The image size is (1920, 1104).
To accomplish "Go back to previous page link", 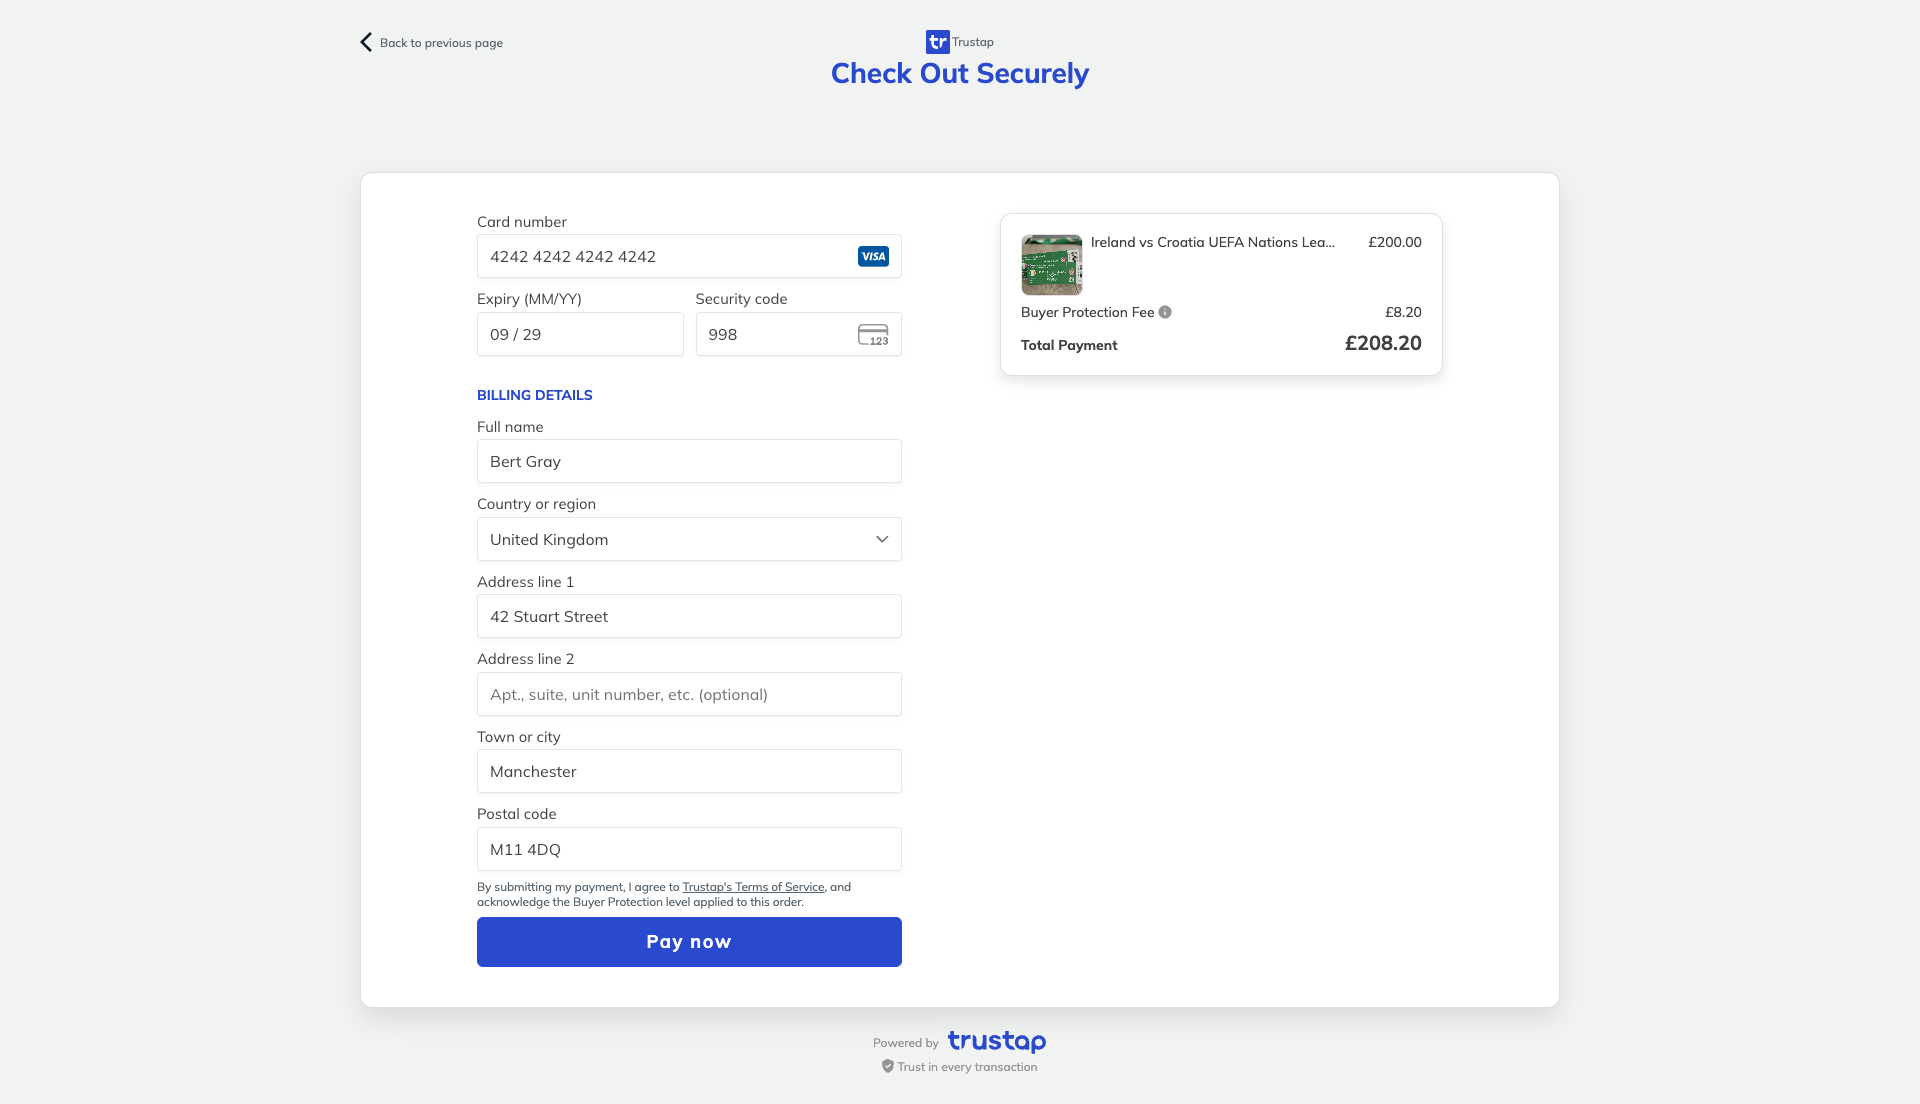I will [x=441, y=43].
